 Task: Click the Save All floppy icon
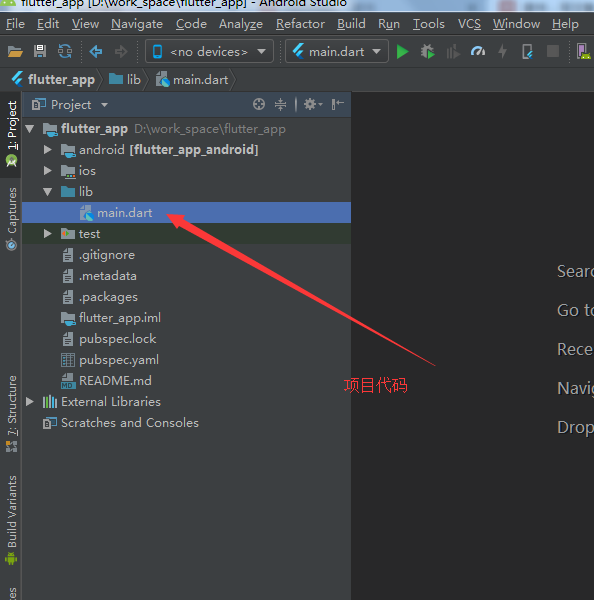[x=40, y=51]
